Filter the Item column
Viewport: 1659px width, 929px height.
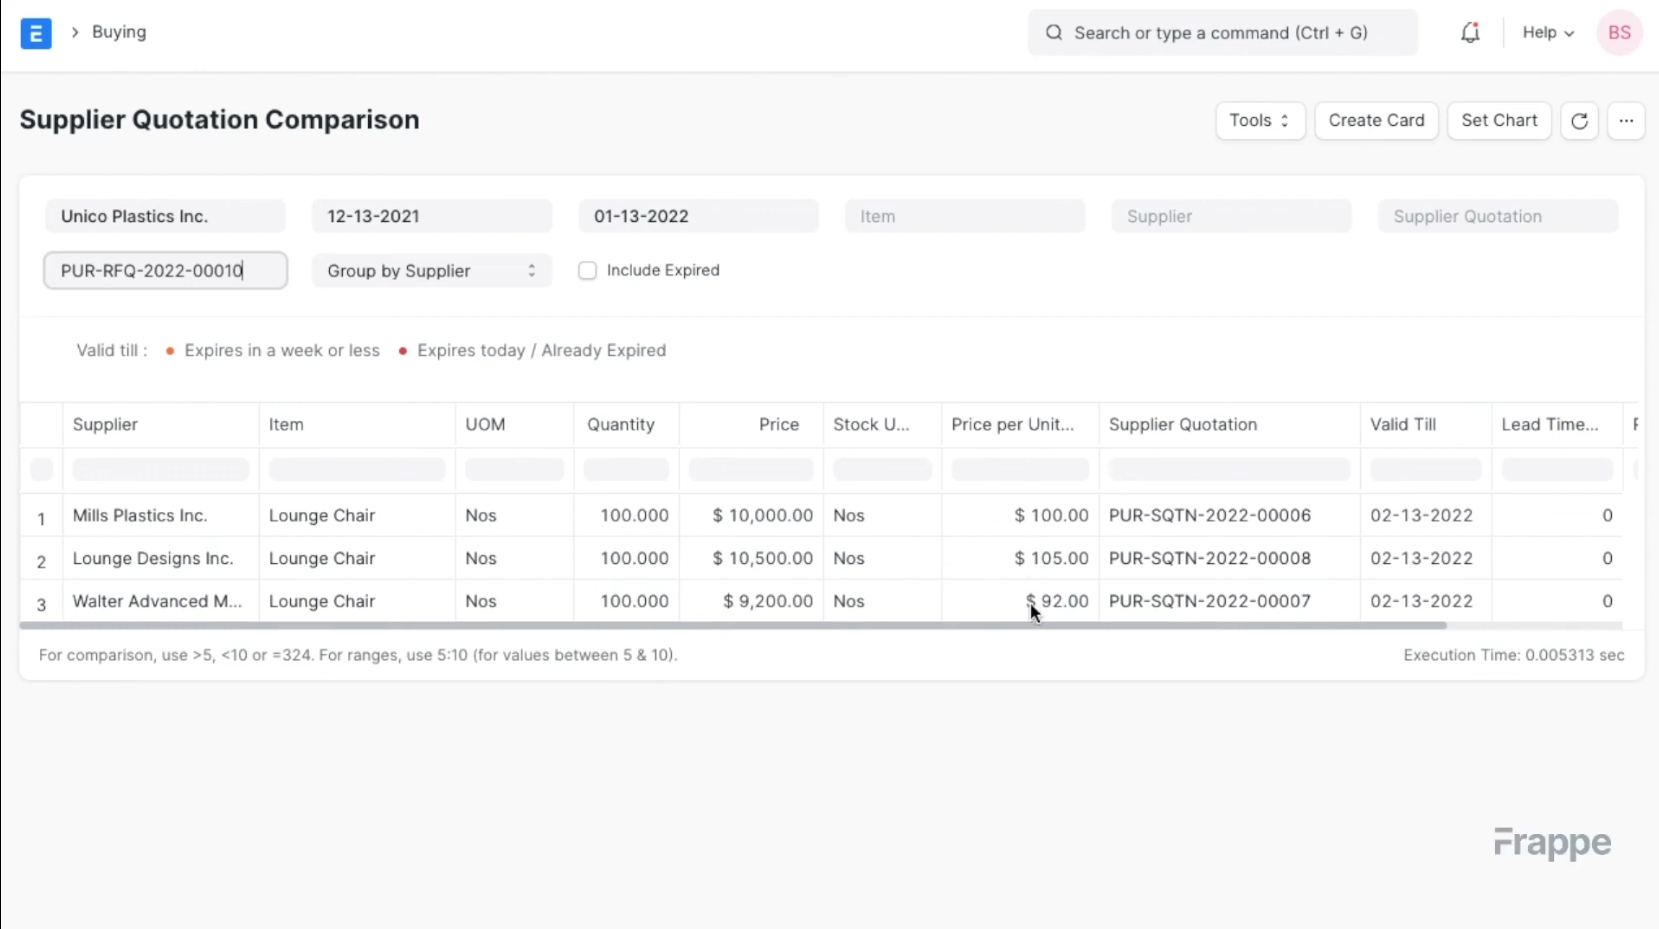point(357,469)
